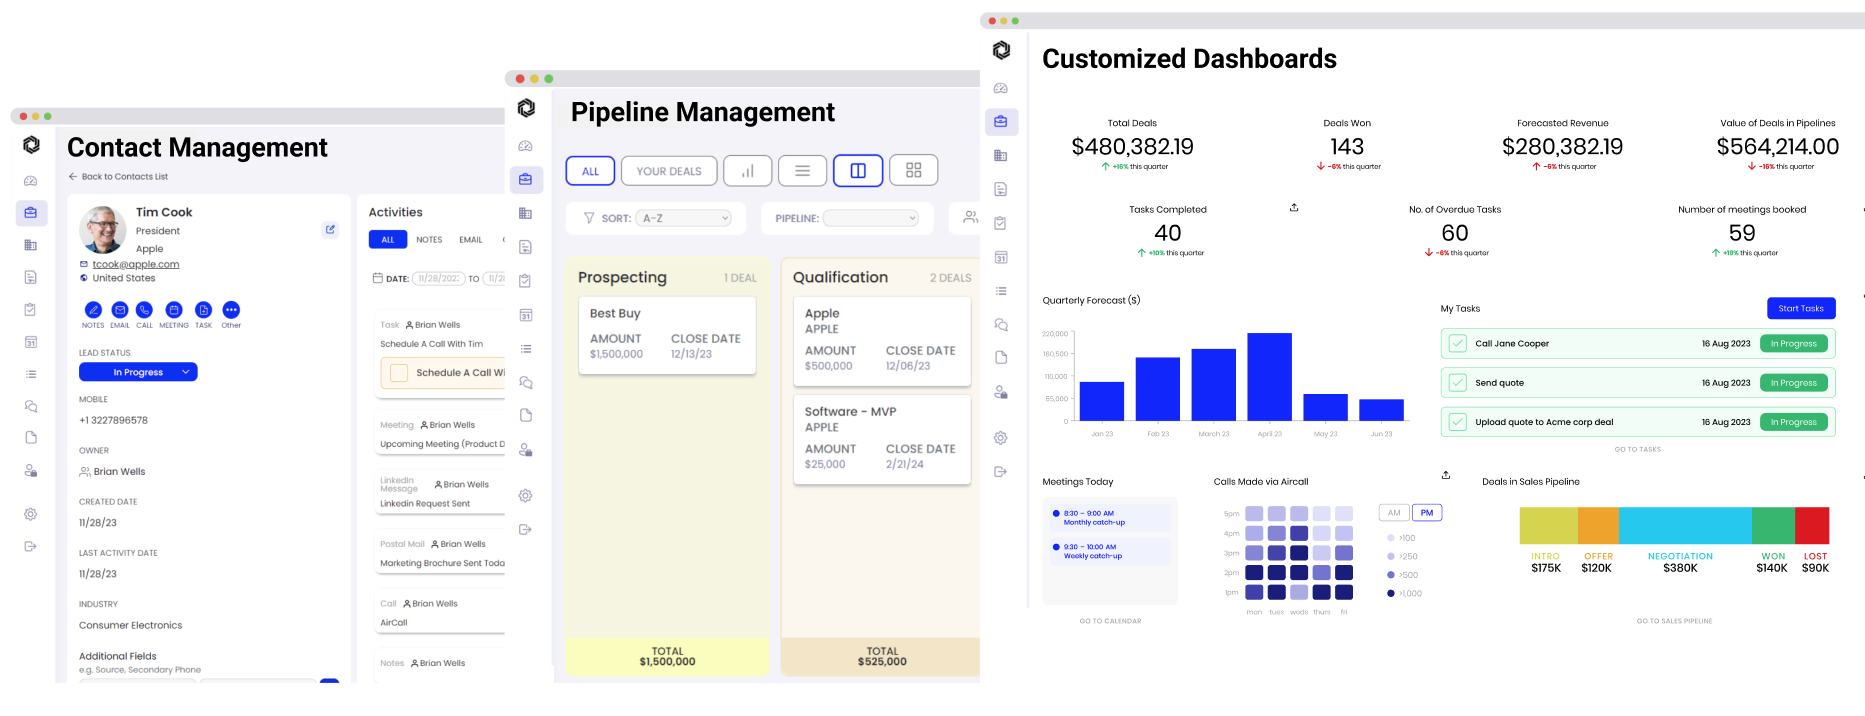Open the user lock icon in Dashboards sidebar
Screen dimensions: 1865x716
pyautogui.click(x=1001, y=392)
